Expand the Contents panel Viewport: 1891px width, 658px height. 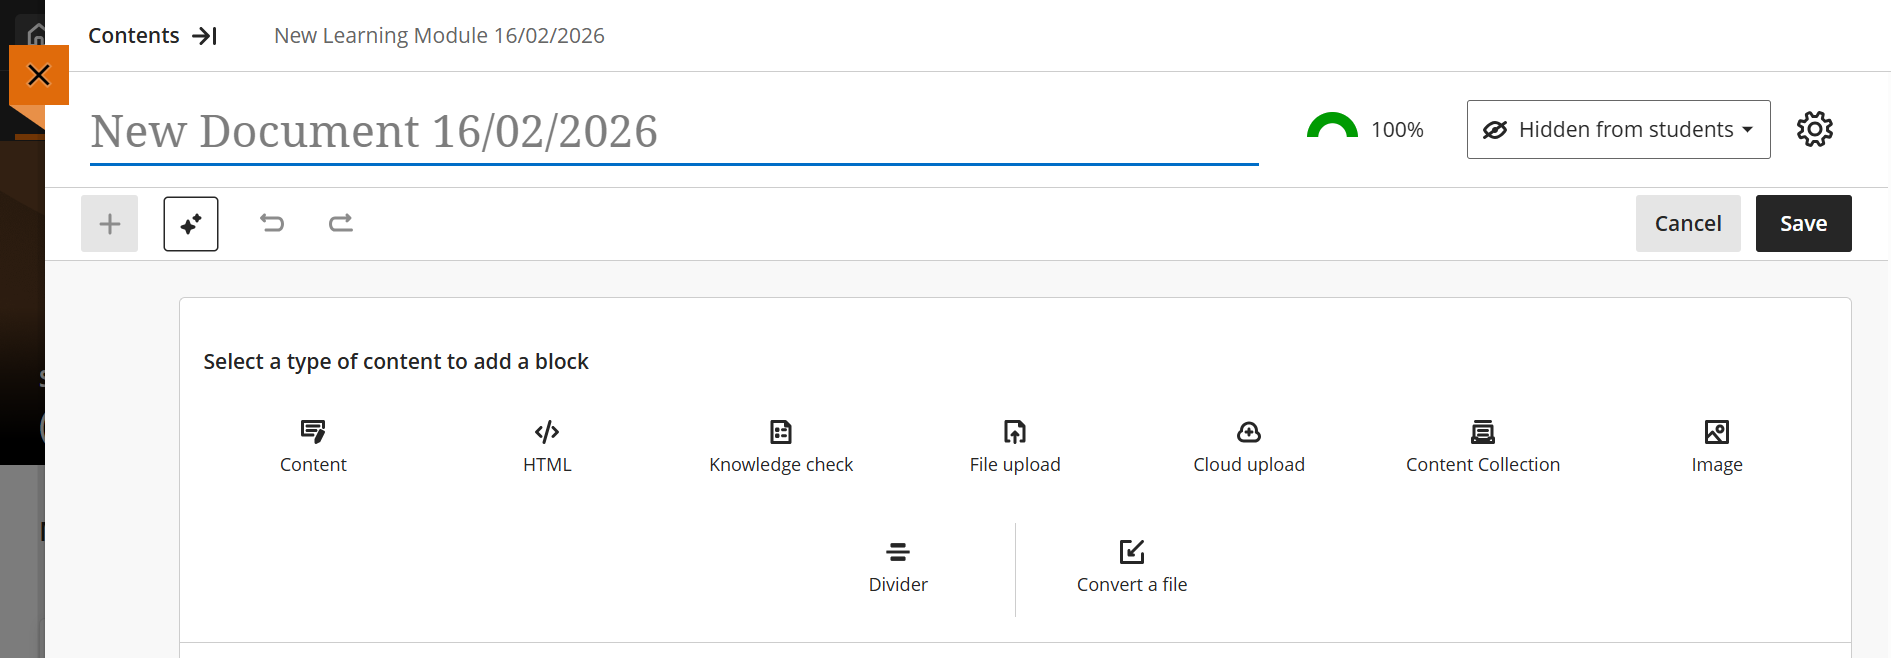153,36
